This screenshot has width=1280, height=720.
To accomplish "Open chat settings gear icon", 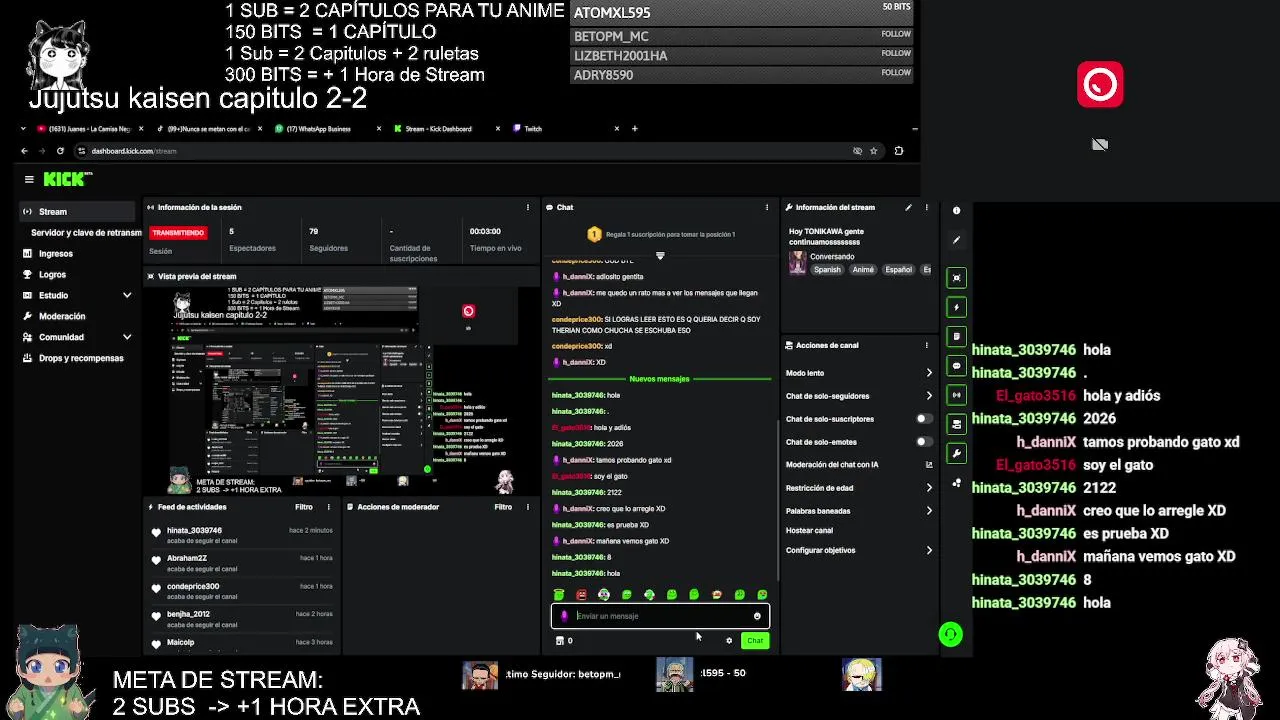I will pyautogui.click(x=729, y=641).
